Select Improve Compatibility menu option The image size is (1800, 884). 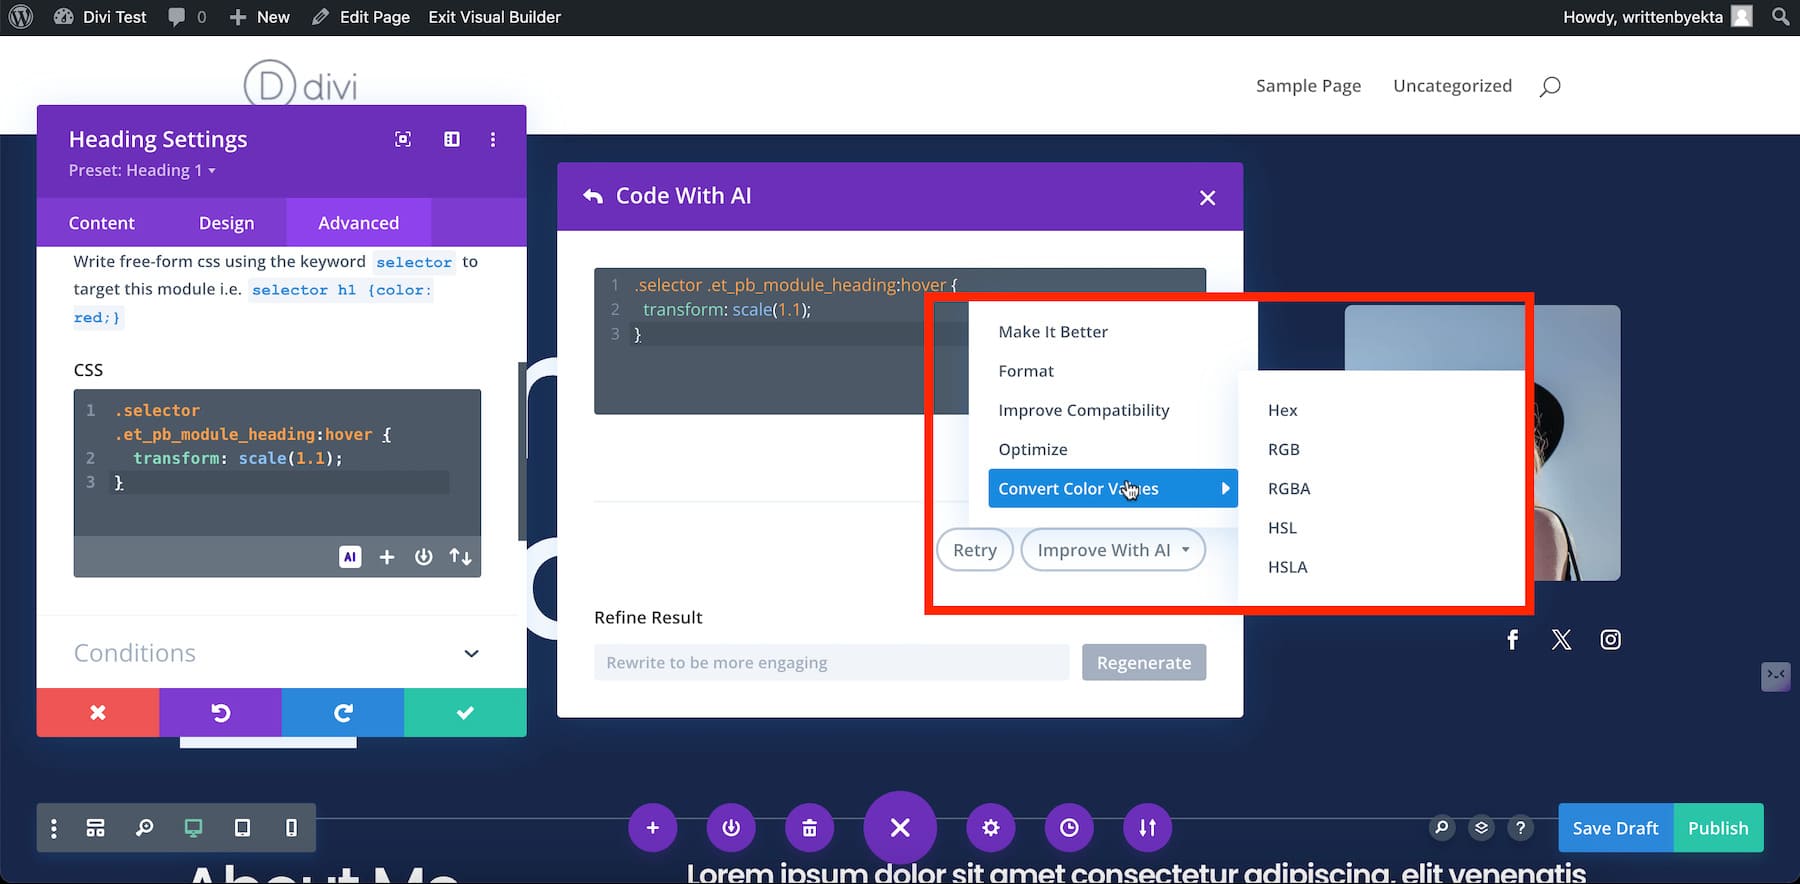coord(1084,410)
